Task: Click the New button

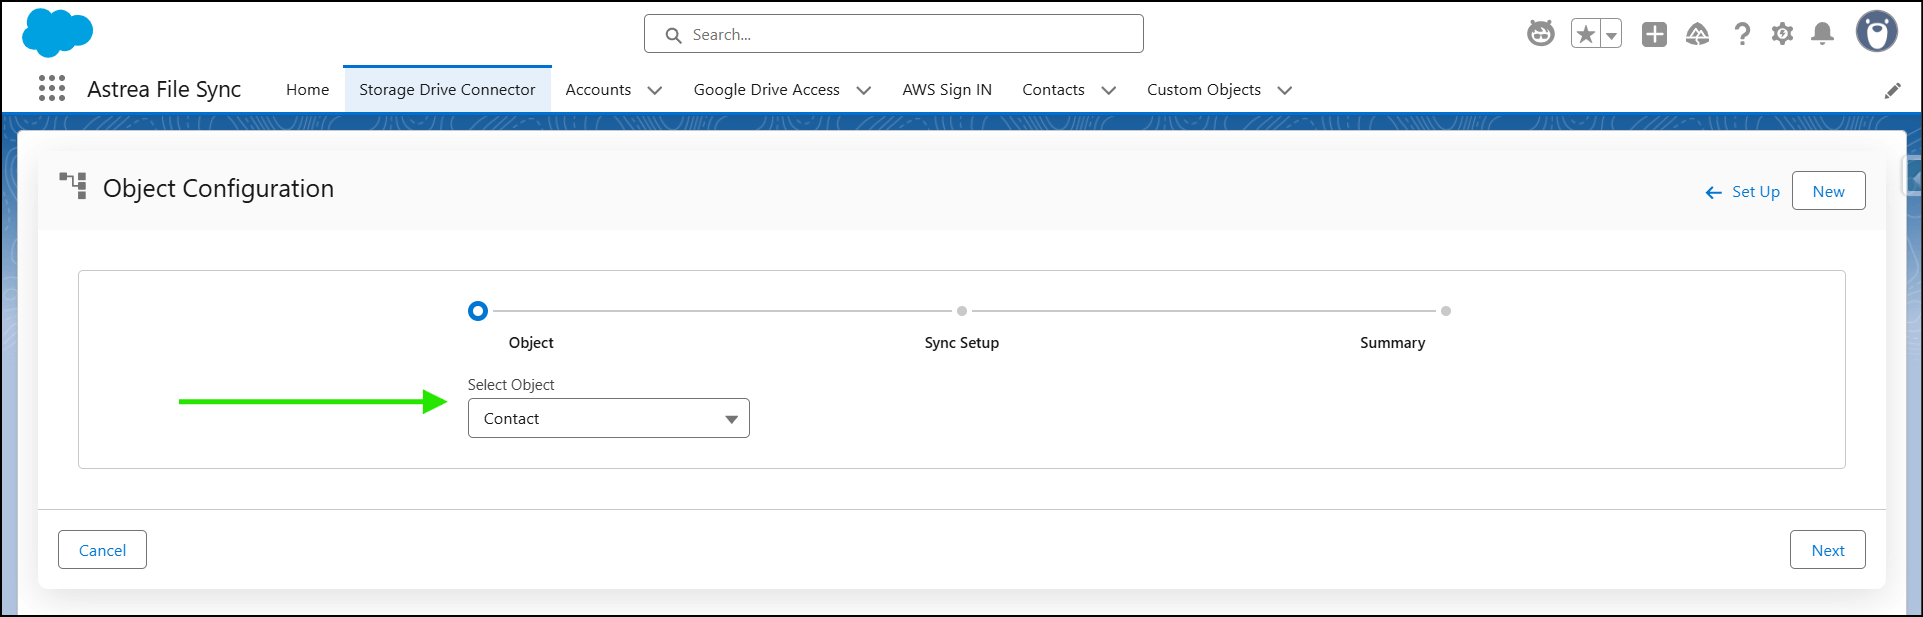Action: coord(1828,191)
